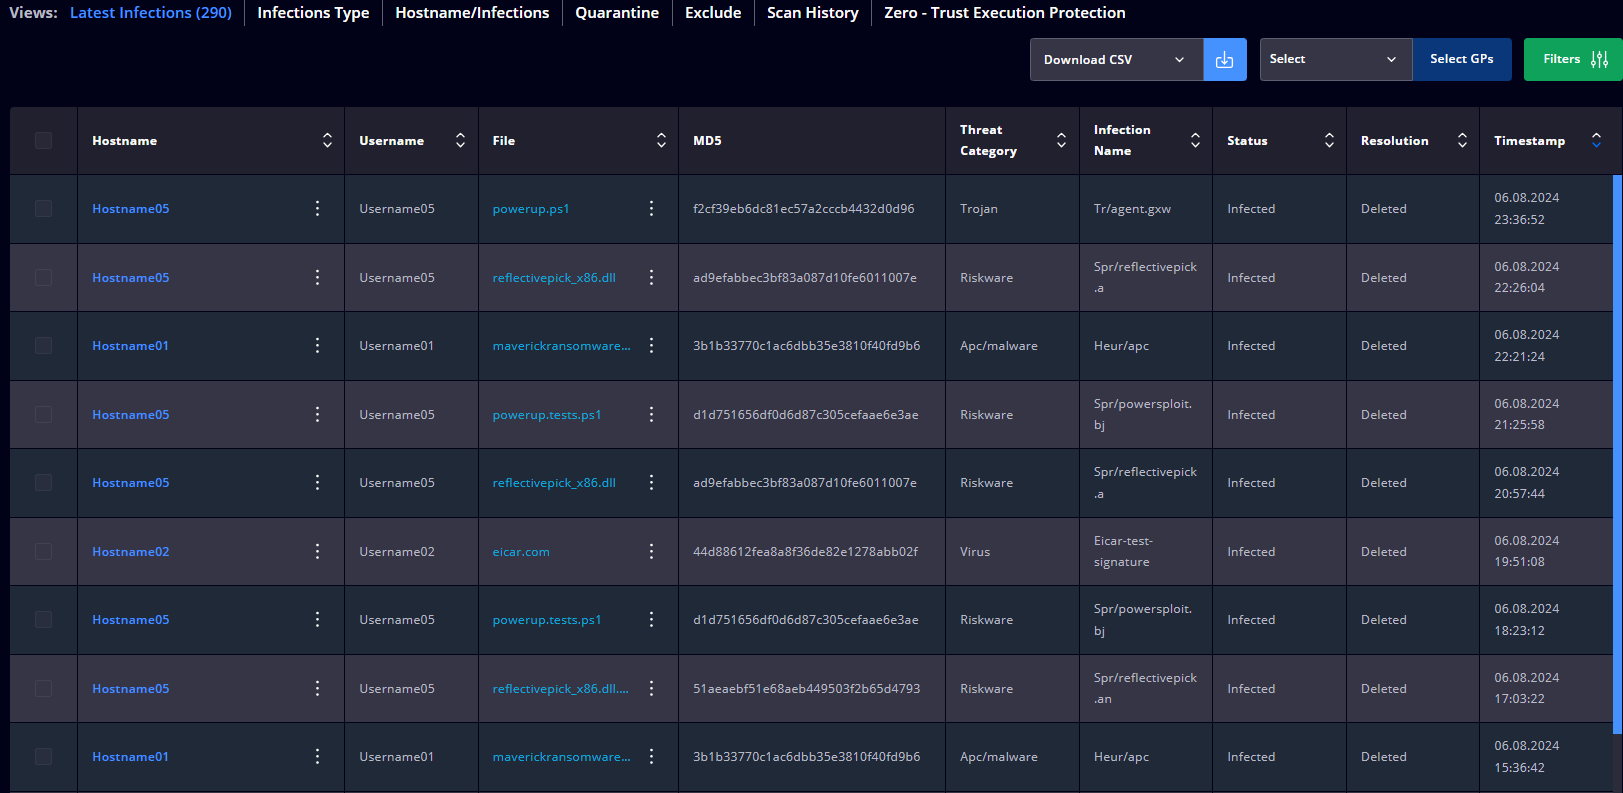Check the row at 17:03:22 checkbox
Image resolution: width=1623 pixels, height=793 pixels.
[43, 688]
